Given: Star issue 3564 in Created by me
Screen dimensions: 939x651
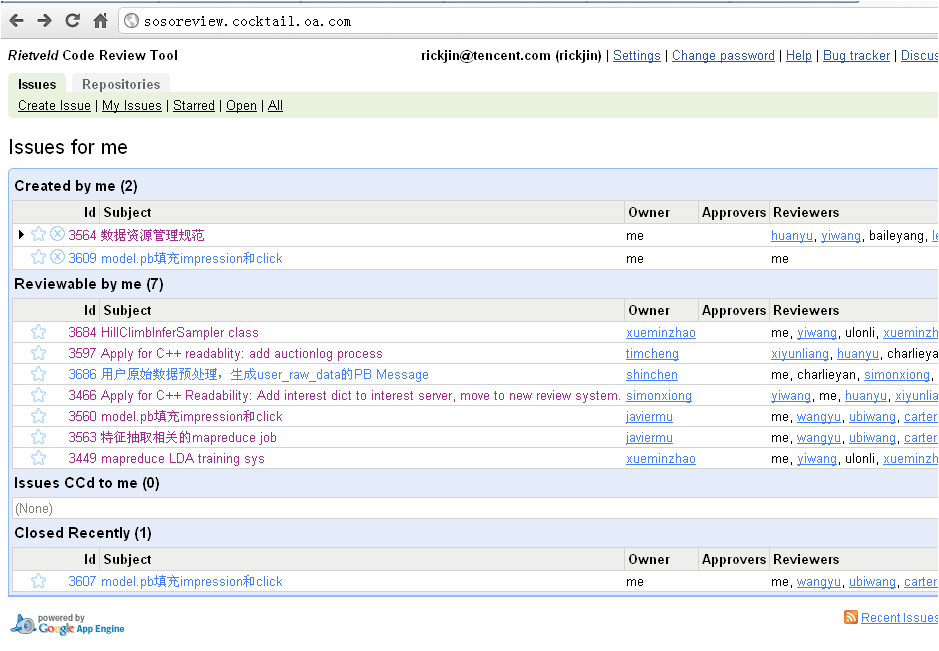Looking at the screenshot, I should (38, 234).
